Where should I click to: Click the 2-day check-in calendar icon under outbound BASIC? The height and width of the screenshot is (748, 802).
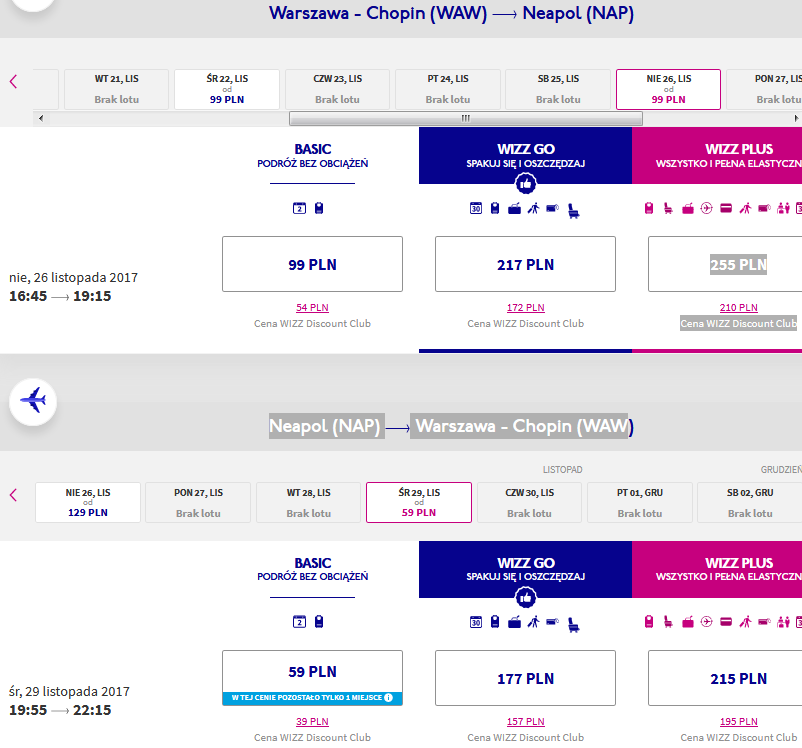point(299,208)
